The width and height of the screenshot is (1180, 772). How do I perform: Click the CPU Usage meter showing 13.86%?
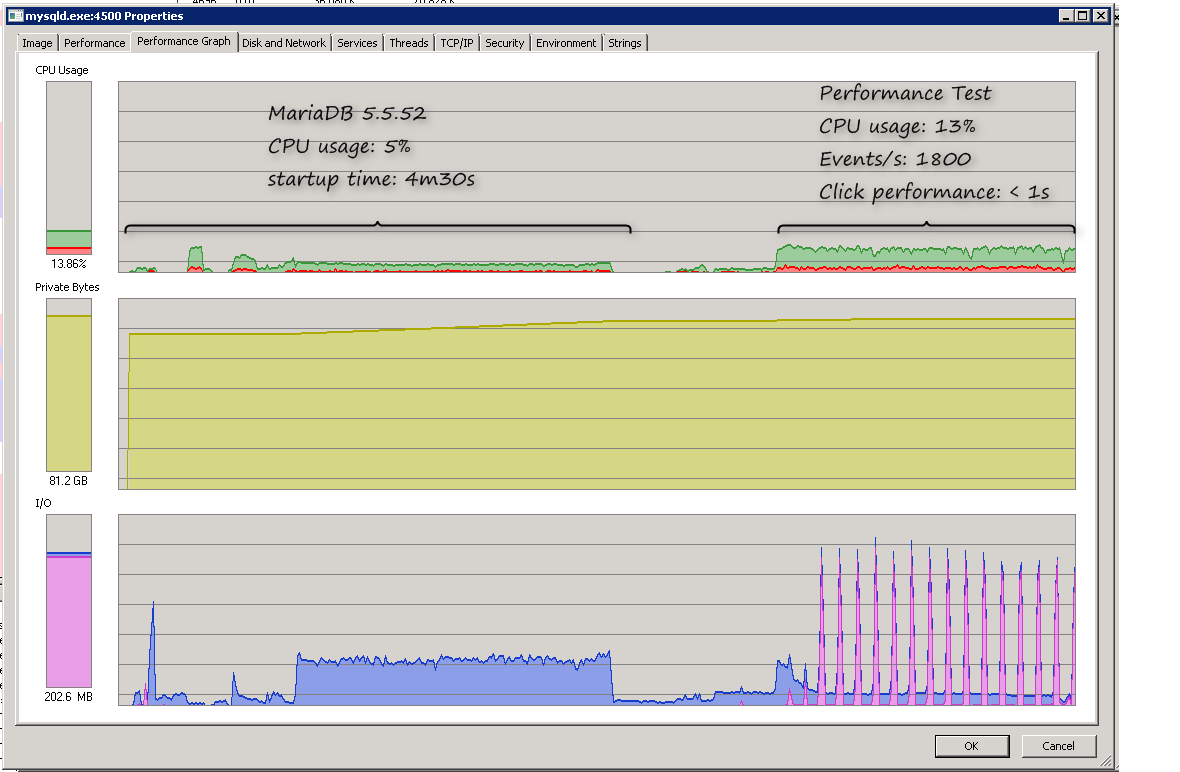coord(69,168)
